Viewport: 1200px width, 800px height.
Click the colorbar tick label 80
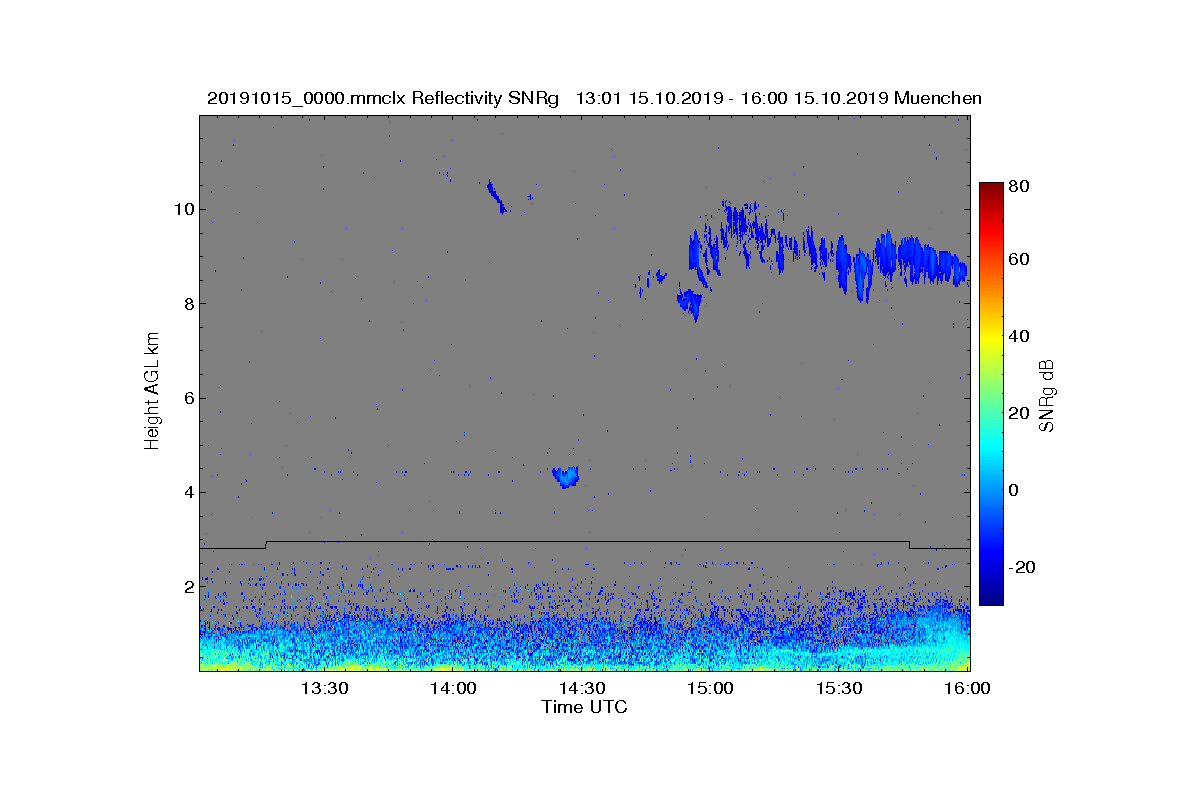pos(1020,186)
